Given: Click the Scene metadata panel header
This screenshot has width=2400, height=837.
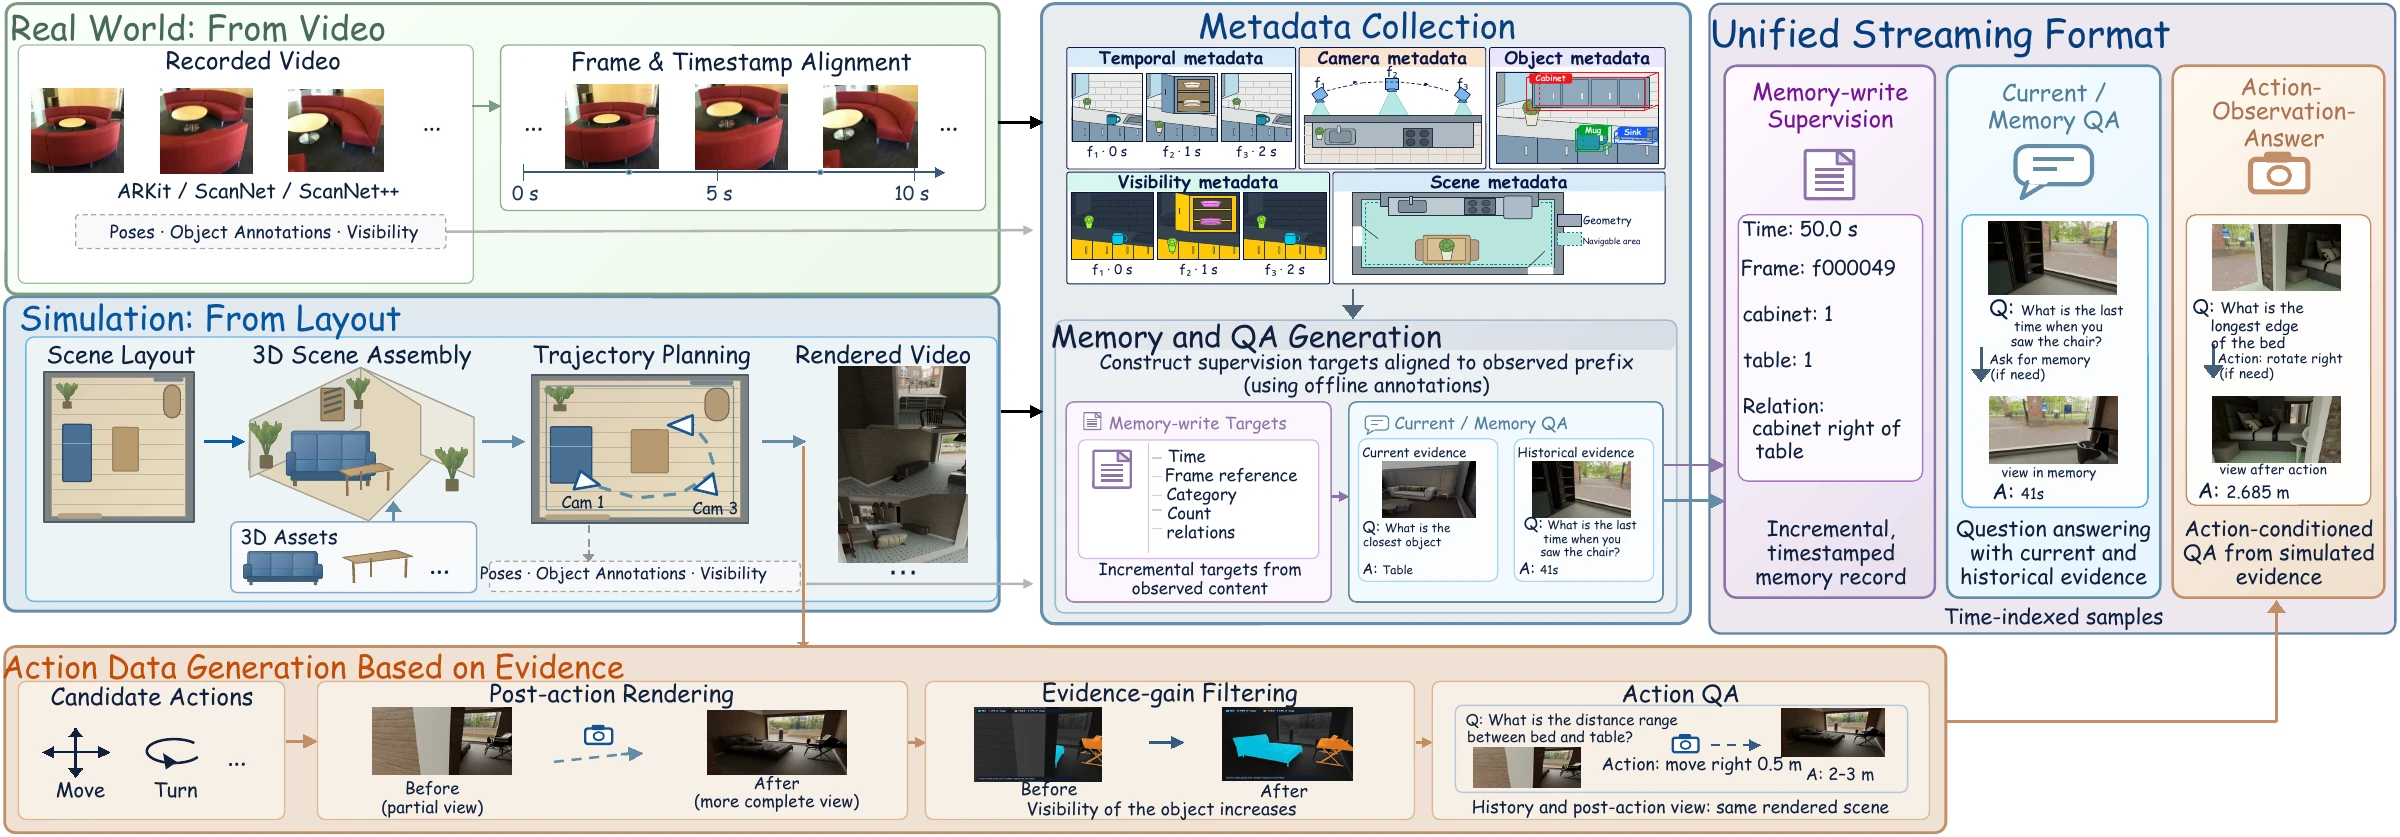Looking at the screenshot, I should coord(1498,182).
